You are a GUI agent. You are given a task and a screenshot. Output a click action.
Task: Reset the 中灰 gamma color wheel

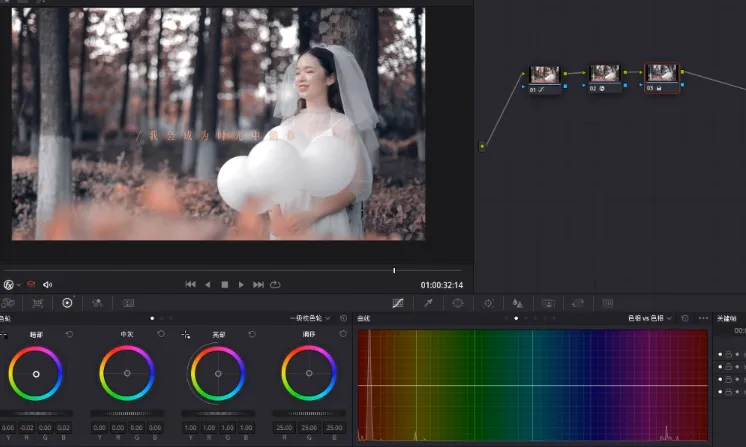coord(160,334)
